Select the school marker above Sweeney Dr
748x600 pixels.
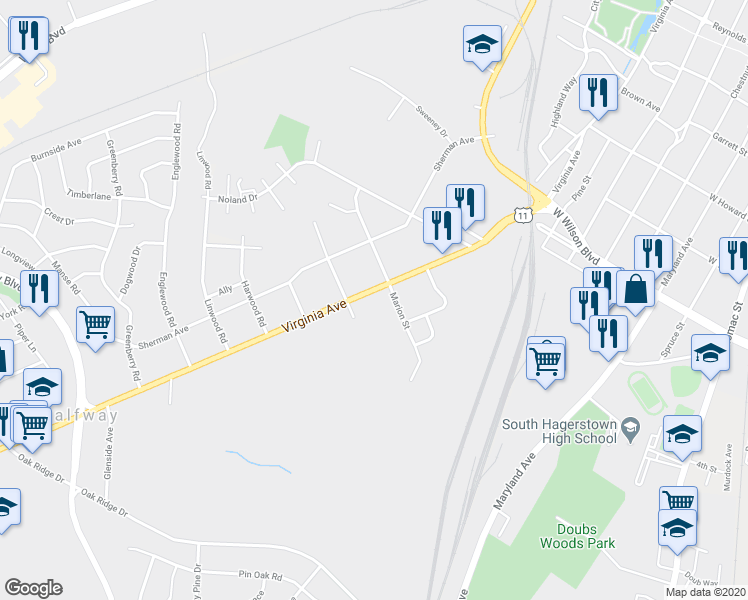pyautogui.click(x=482, y=47)
